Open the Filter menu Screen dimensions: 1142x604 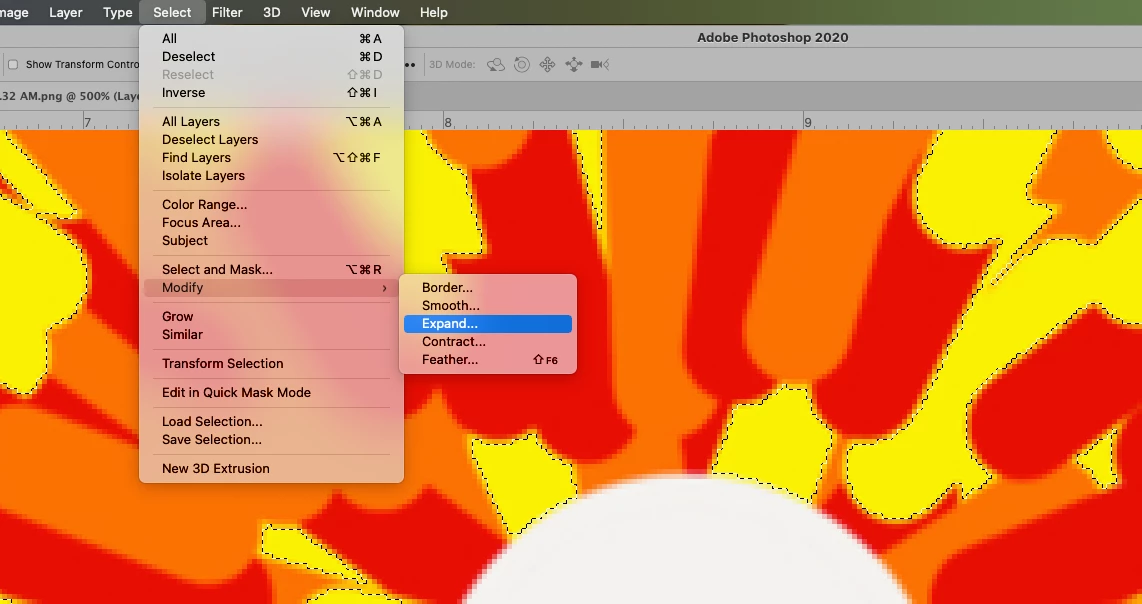coord(227,12)
